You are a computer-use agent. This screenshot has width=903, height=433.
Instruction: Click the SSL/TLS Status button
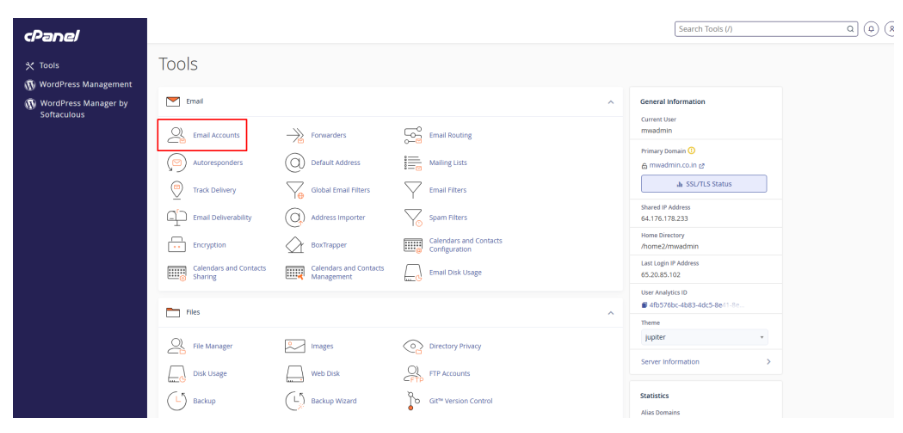(704, 184)
